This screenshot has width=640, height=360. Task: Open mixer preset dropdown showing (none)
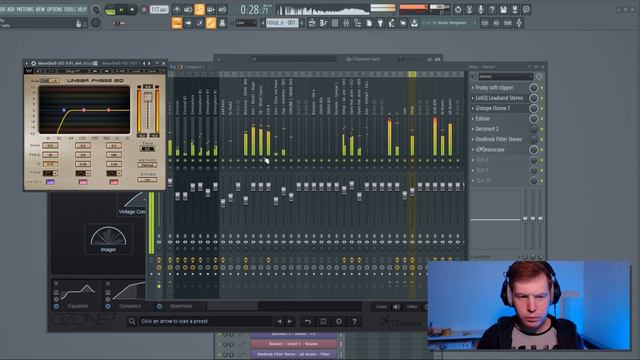coord(505,77)
